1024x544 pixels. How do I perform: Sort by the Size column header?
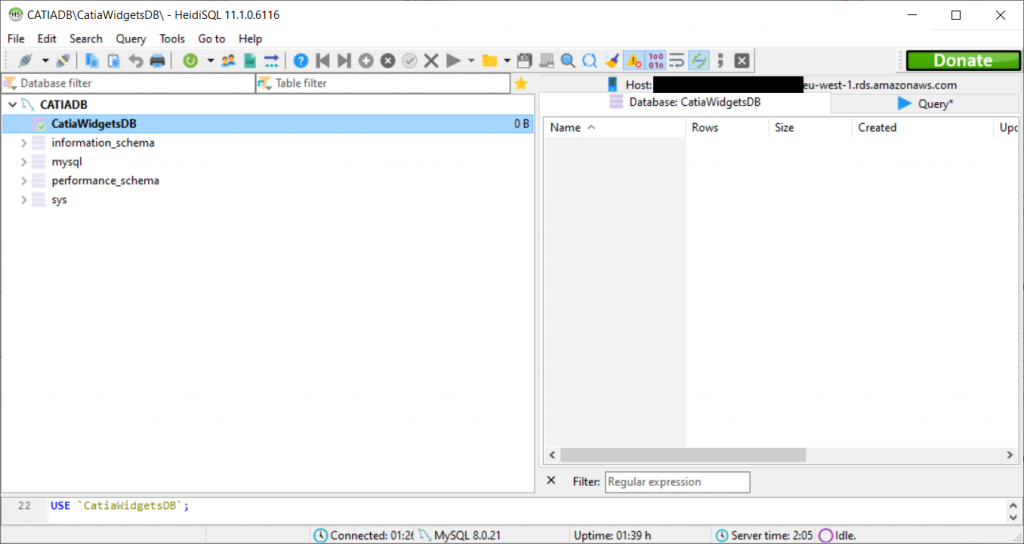coord(810,128)
